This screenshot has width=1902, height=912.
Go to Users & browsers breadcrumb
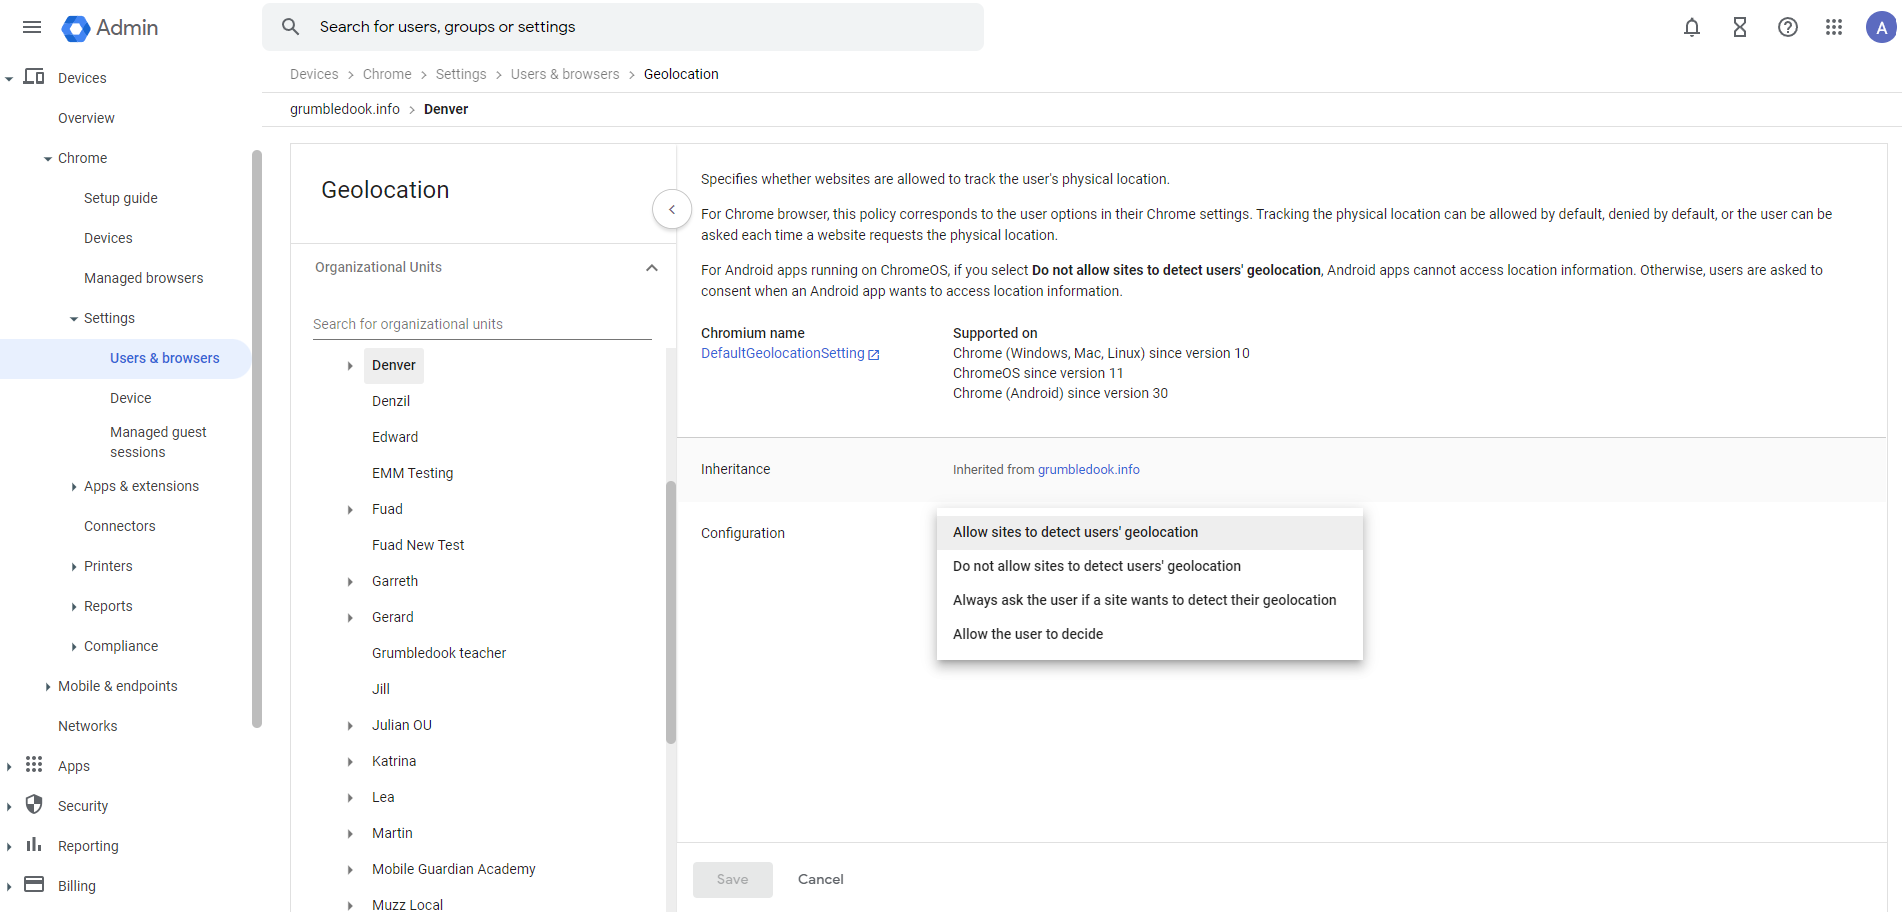pyautogui.click(x=565, y=74)
